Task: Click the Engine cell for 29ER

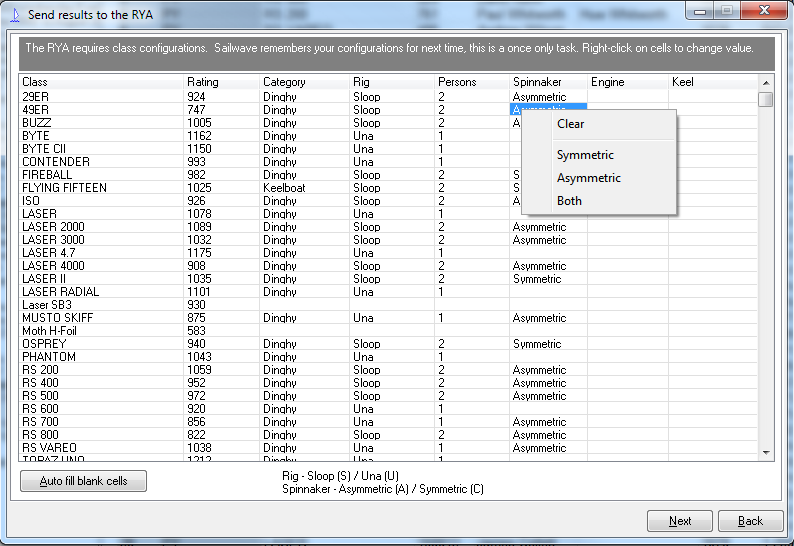Action: point(628,97)
